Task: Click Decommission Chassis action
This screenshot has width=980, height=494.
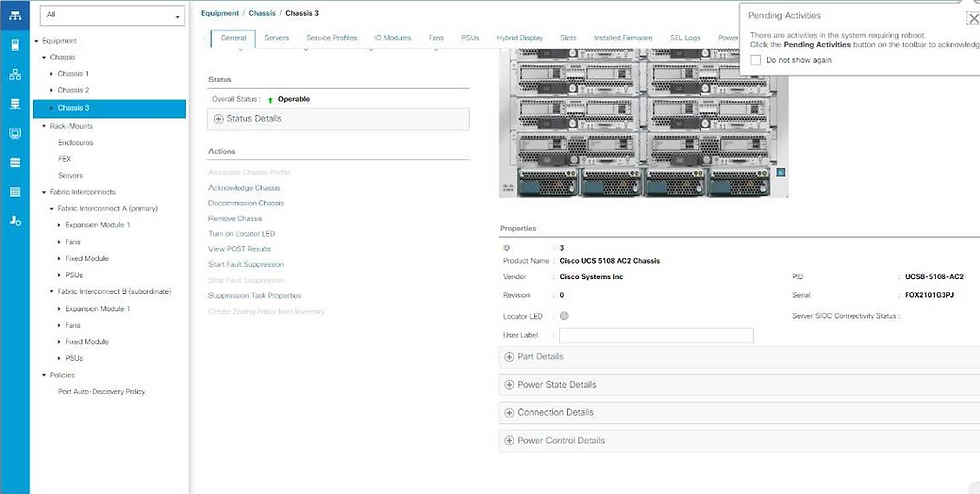Action: 246,203
